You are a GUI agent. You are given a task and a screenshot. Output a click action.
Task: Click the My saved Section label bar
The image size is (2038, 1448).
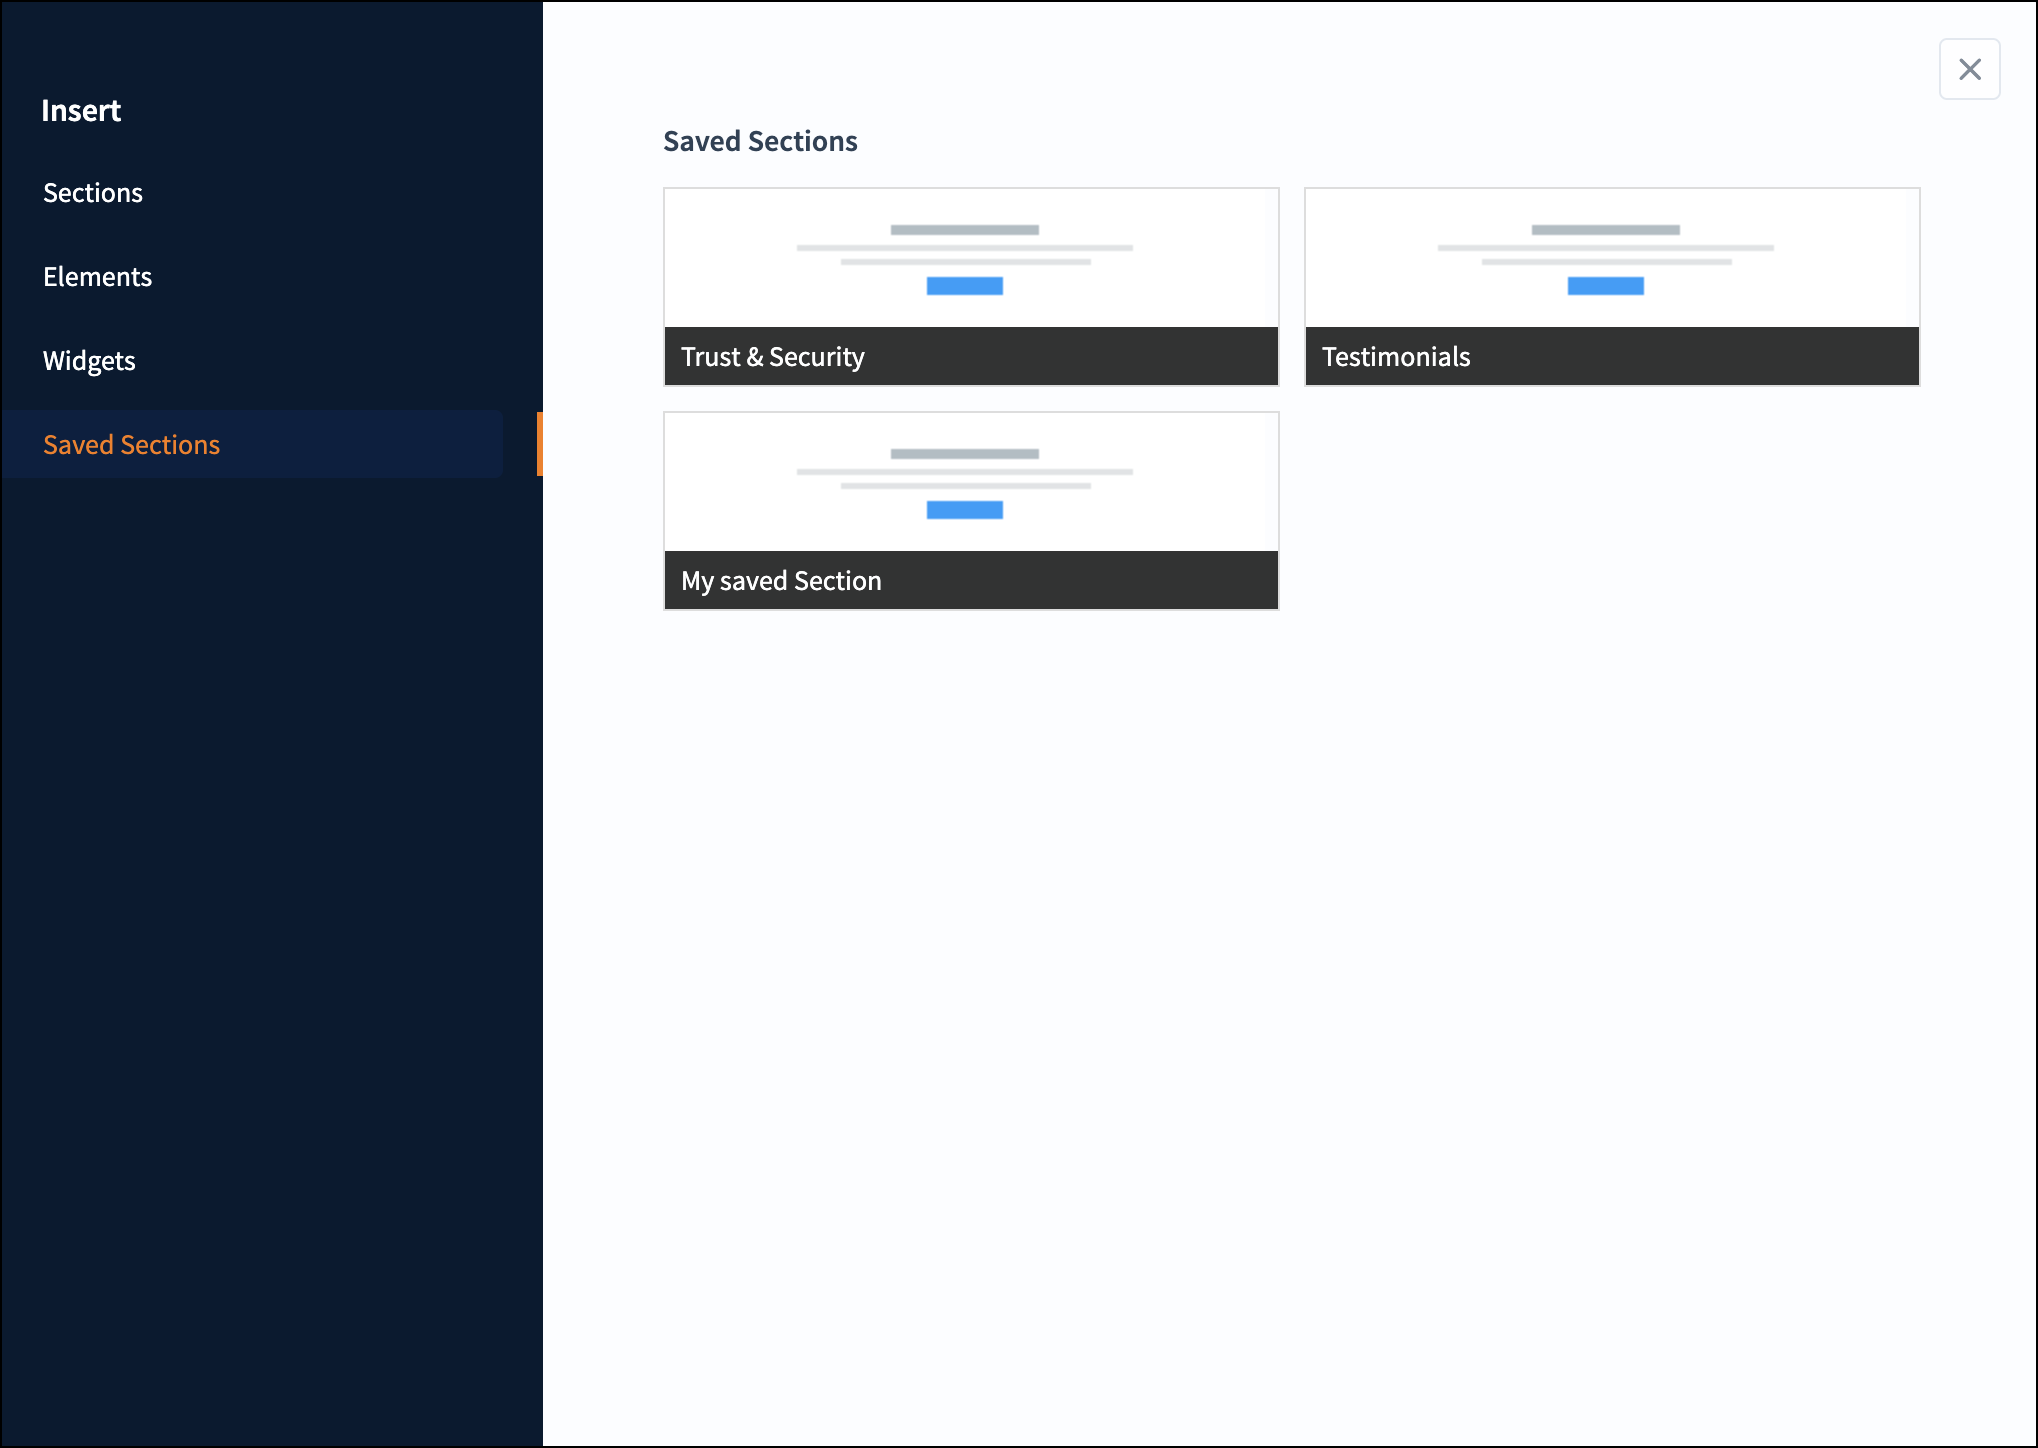click(x=971, y=581)
